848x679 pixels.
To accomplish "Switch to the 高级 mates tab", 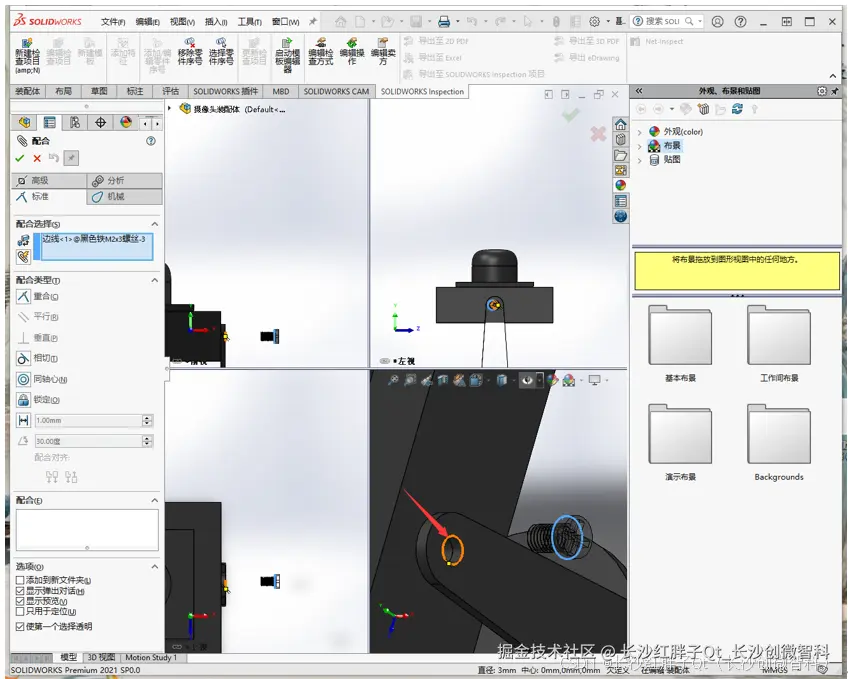I will [x=49, y=181].
